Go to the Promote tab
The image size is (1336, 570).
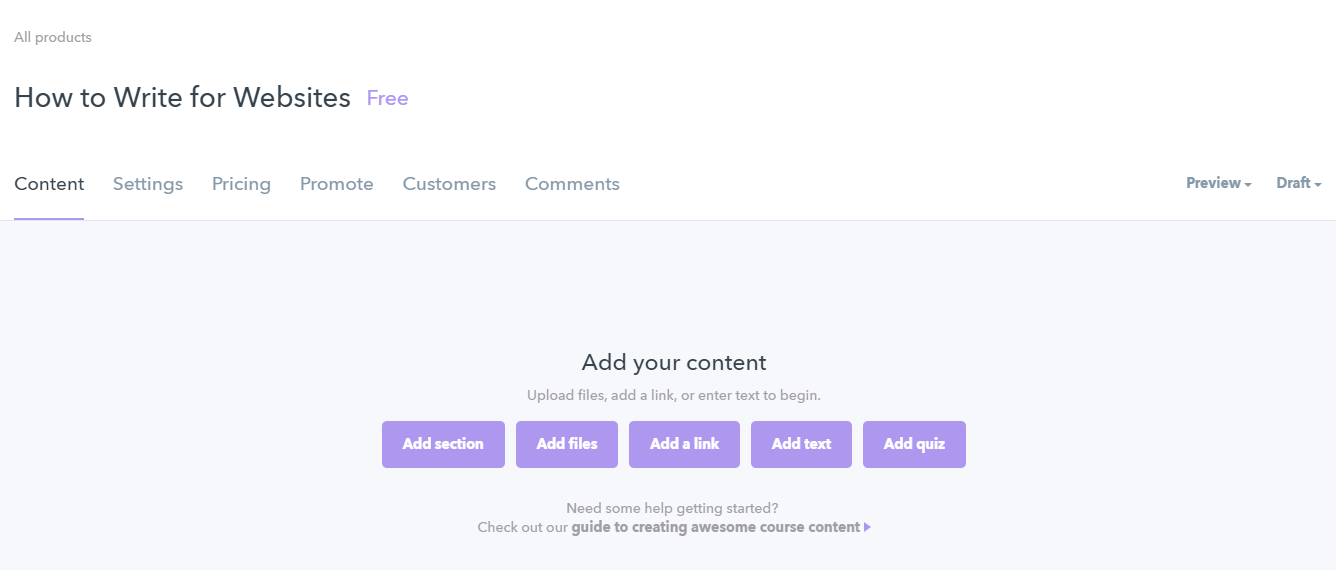(x=337, y=184)
